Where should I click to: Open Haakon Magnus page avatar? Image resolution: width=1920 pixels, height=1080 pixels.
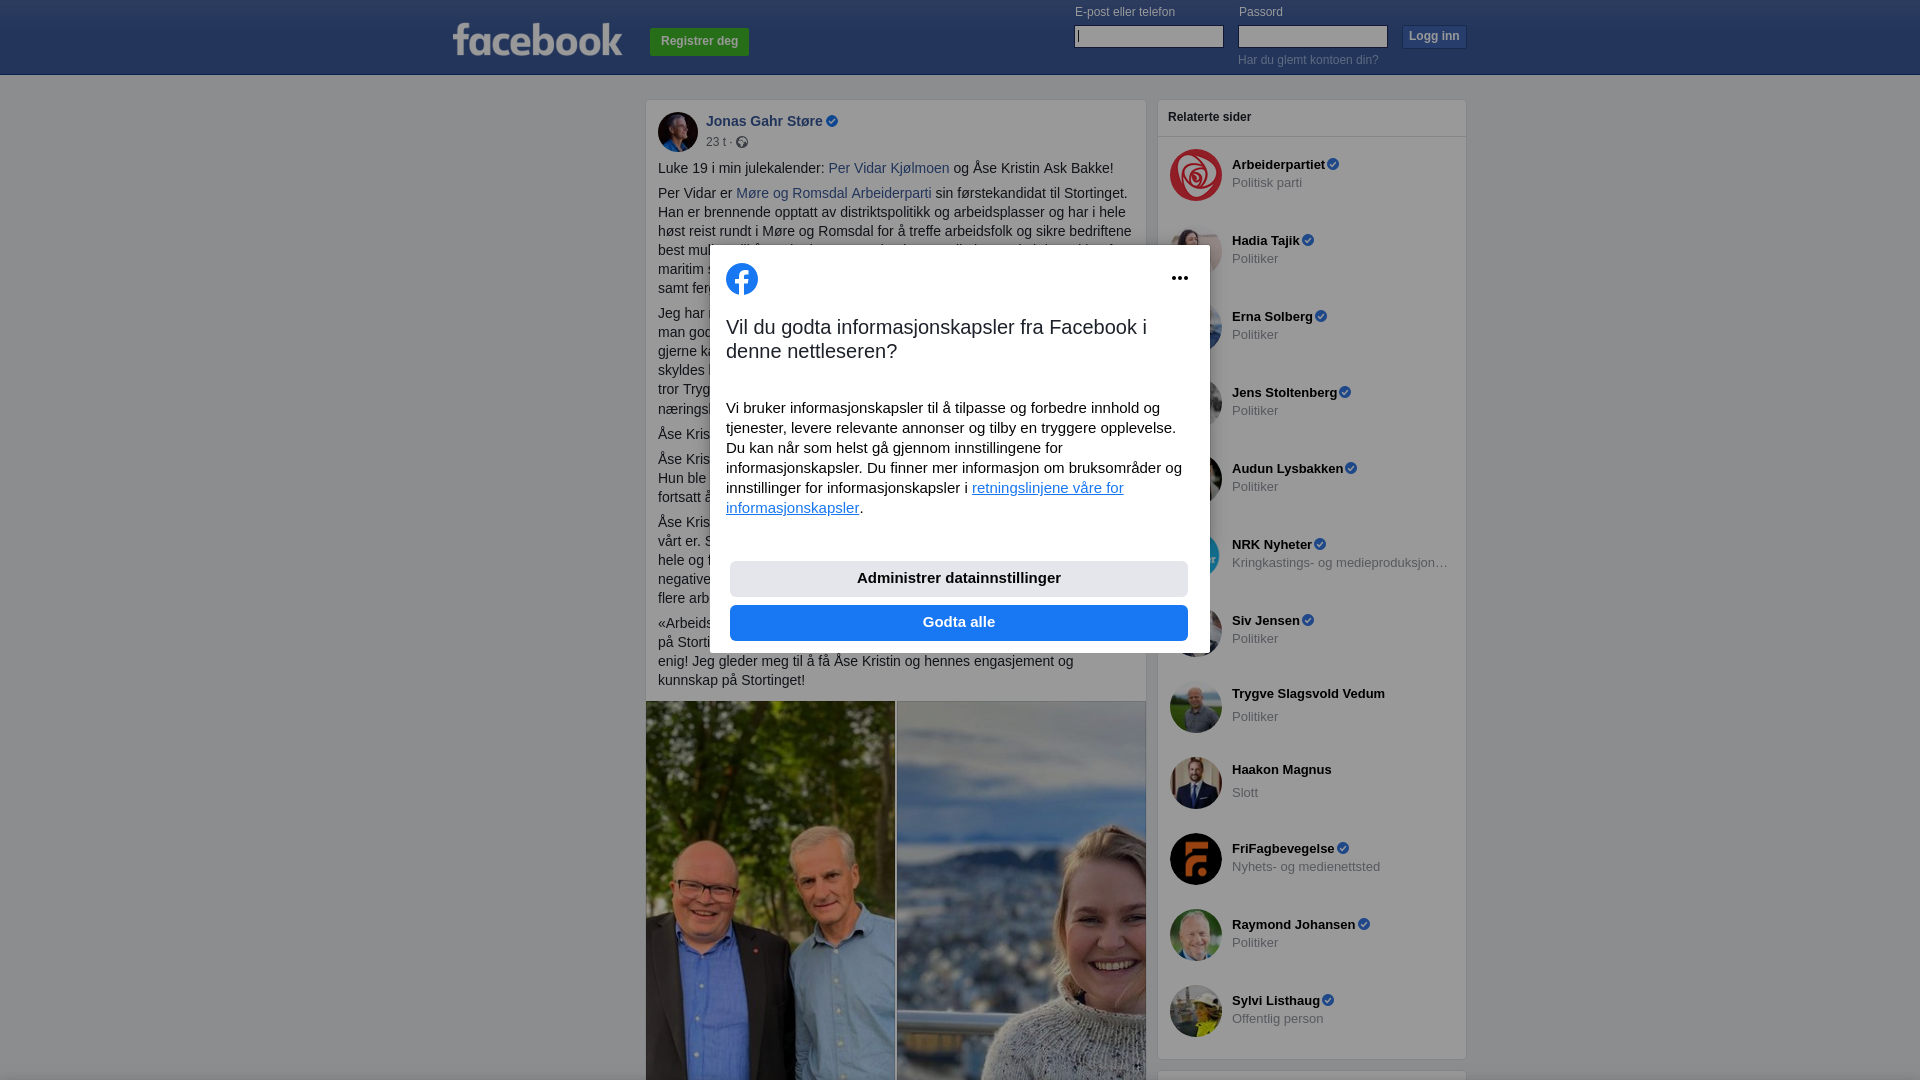pos(1196,783)
